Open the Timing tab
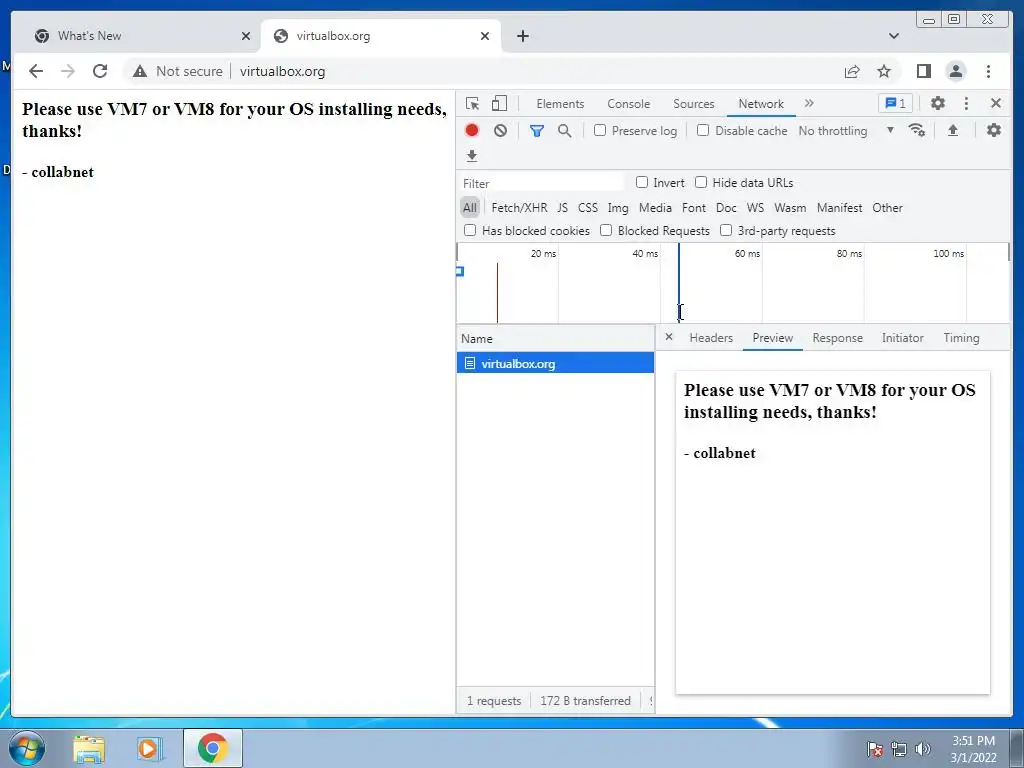The width and height of the screenshot is (1024, 768). [961, 338]
